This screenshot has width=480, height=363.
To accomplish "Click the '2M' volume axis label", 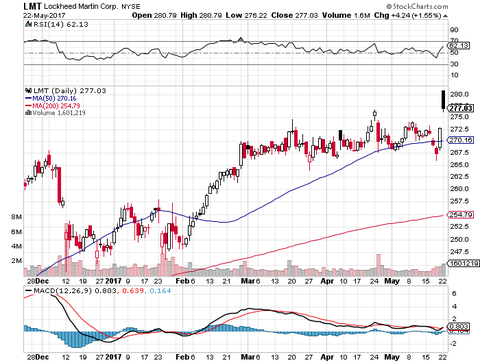I will tap(16, 261).
